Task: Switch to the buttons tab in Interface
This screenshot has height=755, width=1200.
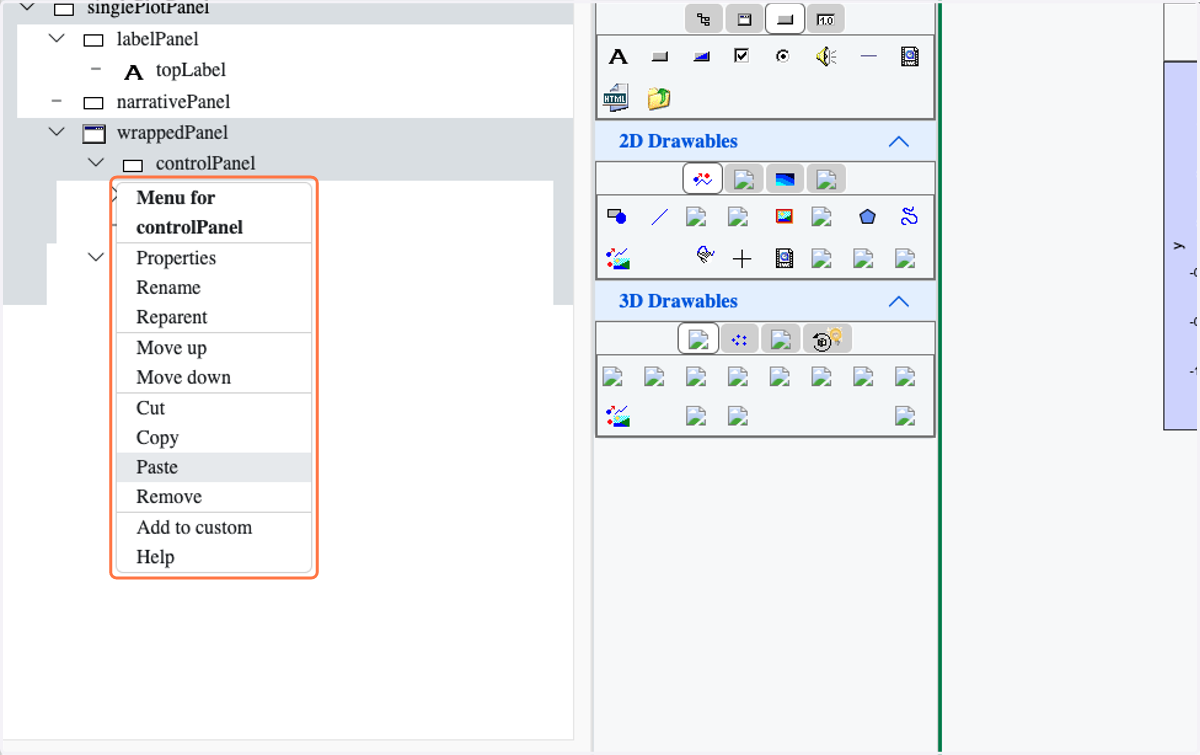Action: coord(785,19)
